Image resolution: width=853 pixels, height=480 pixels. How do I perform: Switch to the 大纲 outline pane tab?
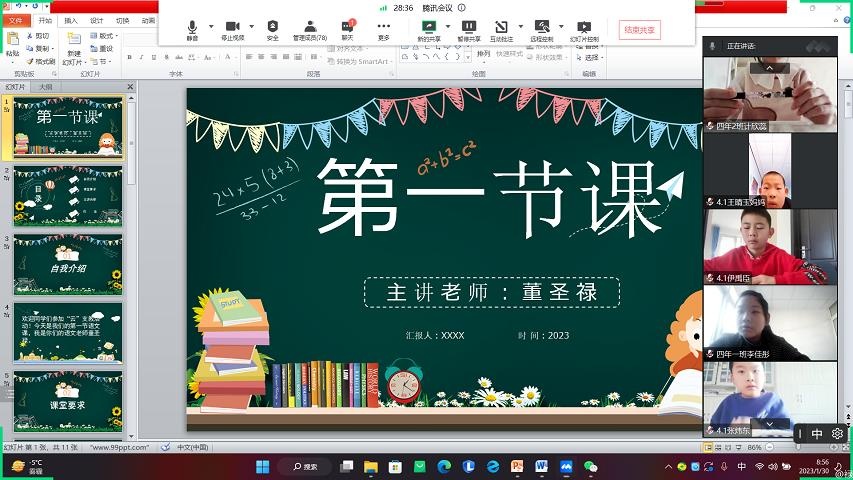point(46,87)
